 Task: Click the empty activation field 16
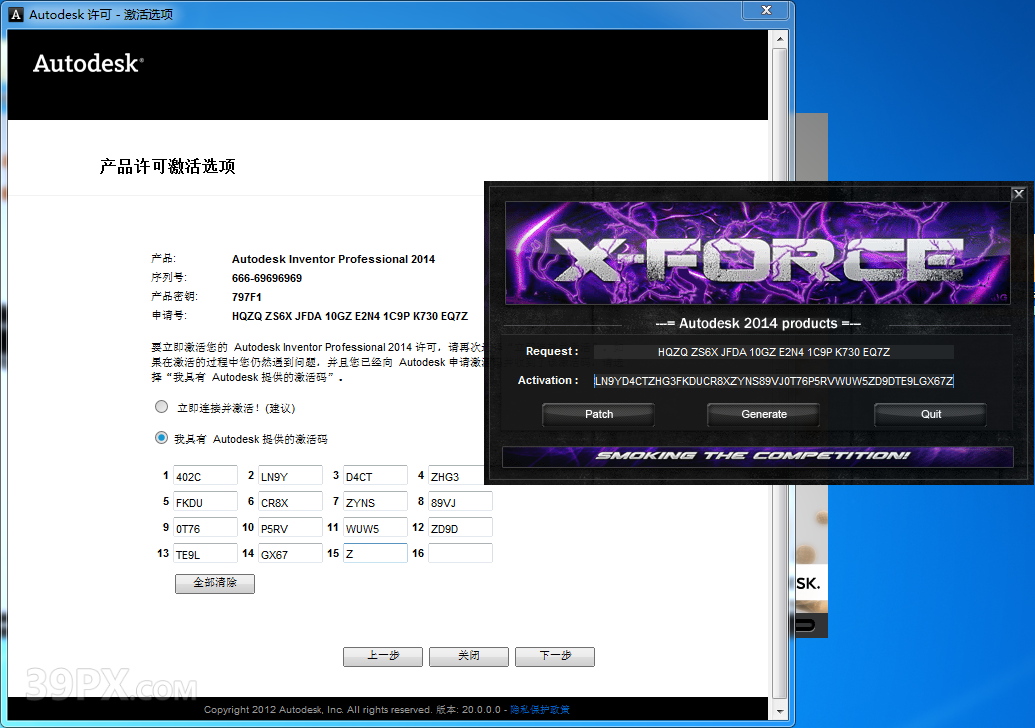click(459, 552)
